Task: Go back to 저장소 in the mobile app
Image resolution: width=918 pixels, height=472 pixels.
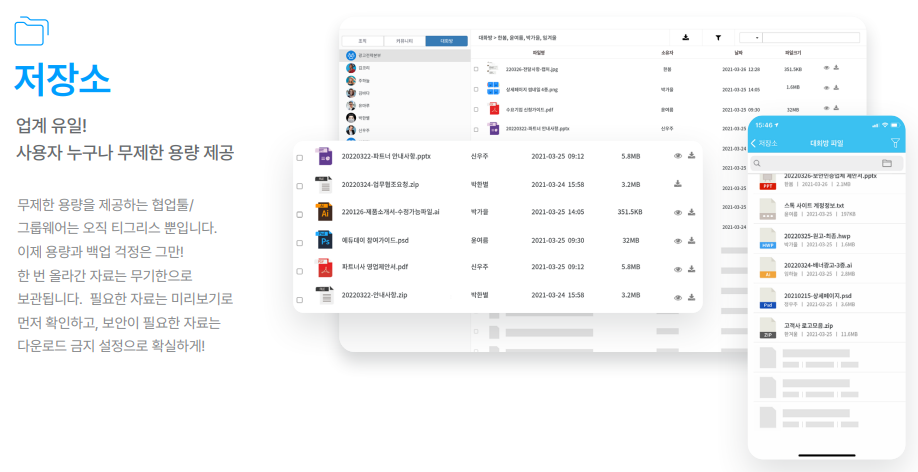Action: 764,143
